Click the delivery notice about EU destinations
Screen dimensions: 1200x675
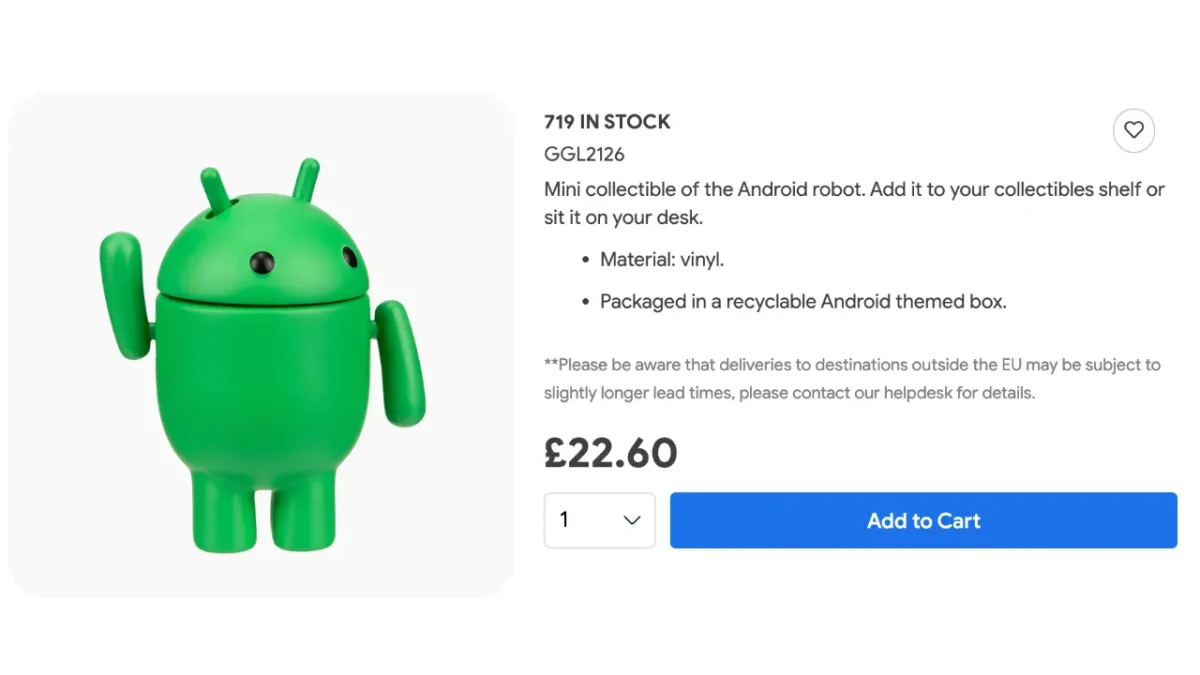(x=851, y=365)
